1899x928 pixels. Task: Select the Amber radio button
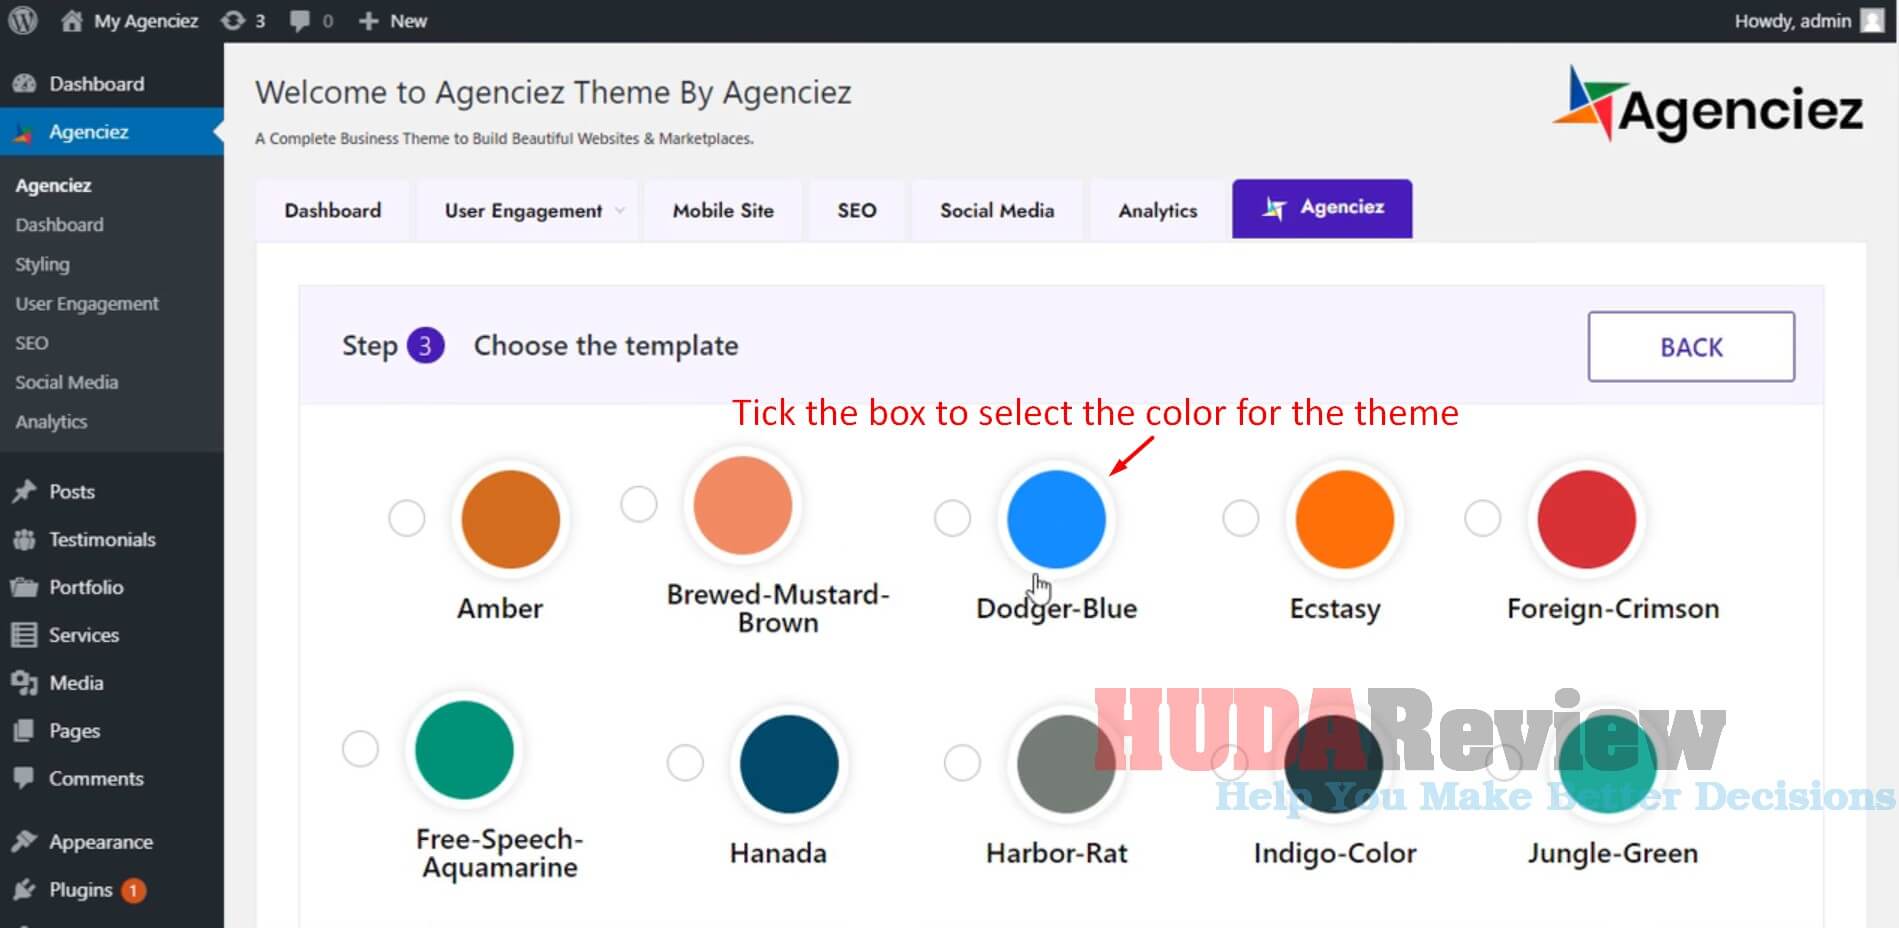tap(407, 518)
